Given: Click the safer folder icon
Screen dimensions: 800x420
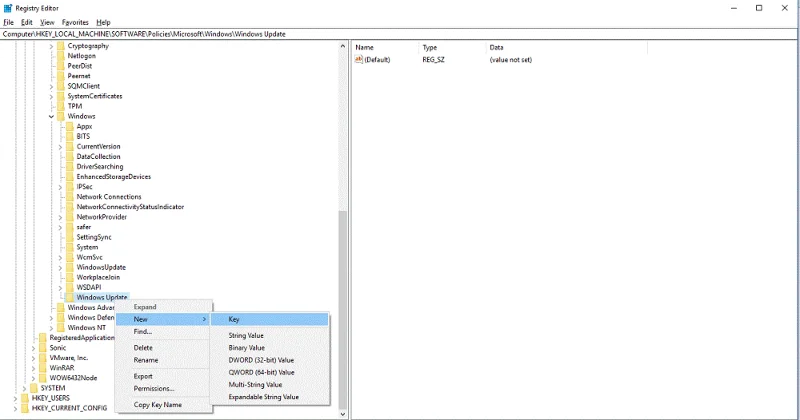Looking at the screenshot, I should [x=70, y=227].
